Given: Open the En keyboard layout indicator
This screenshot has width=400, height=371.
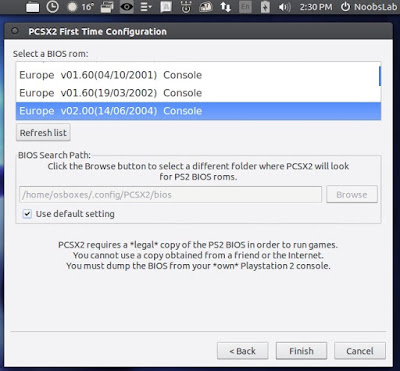Looking at the screenshot, I should tap(245, 7).
